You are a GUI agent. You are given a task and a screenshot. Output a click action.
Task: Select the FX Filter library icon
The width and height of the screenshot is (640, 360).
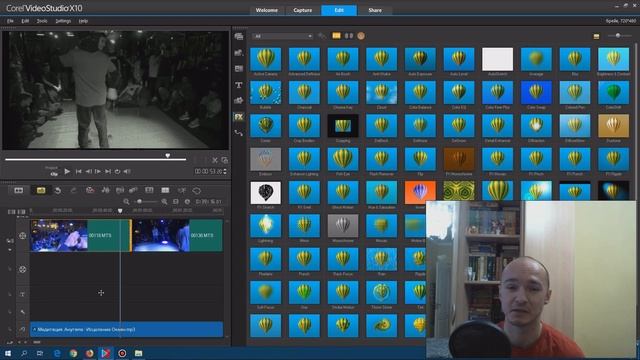(x=239, y=117)
